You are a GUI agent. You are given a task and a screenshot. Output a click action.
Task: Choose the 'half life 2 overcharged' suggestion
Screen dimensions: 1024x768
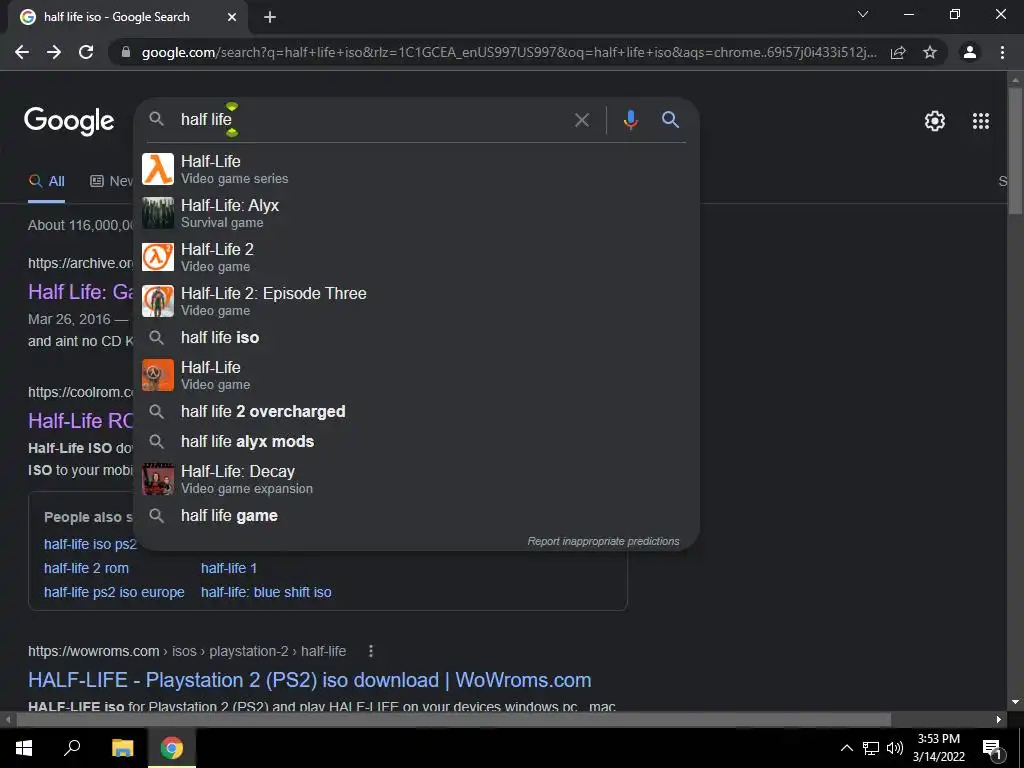click(416, 411)
